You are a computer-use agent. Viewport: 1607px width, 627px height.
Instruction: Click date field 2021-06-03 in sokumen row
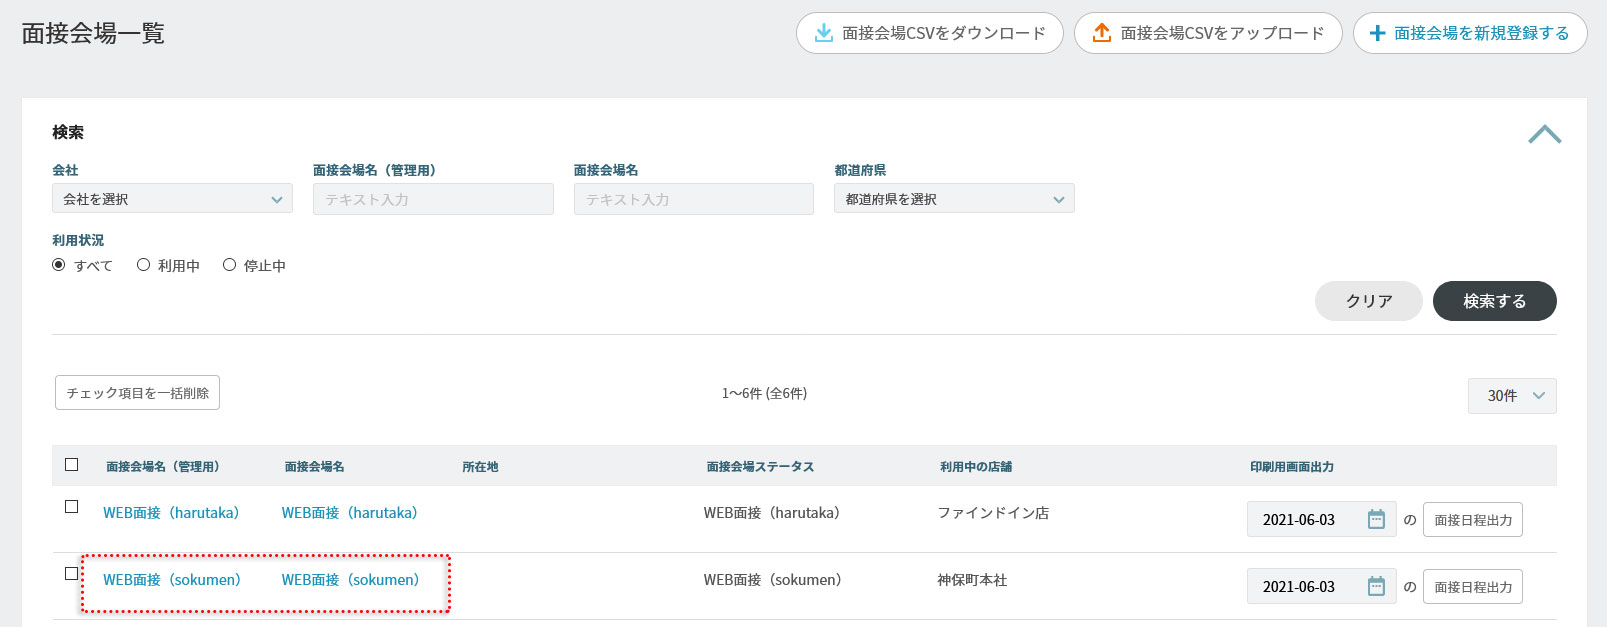coord(1321,586)
